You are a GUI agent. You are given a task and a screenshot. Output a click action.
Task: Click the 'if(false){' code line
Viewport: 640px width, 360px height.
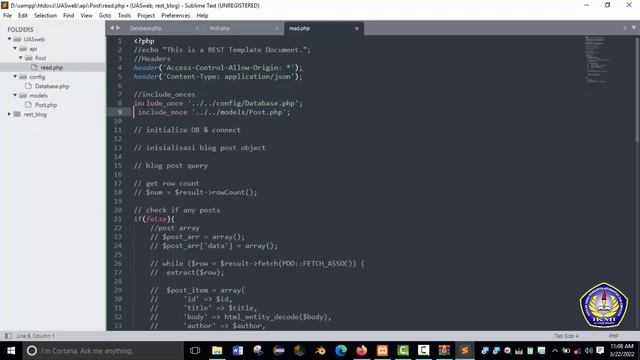[x=154, y=219]
